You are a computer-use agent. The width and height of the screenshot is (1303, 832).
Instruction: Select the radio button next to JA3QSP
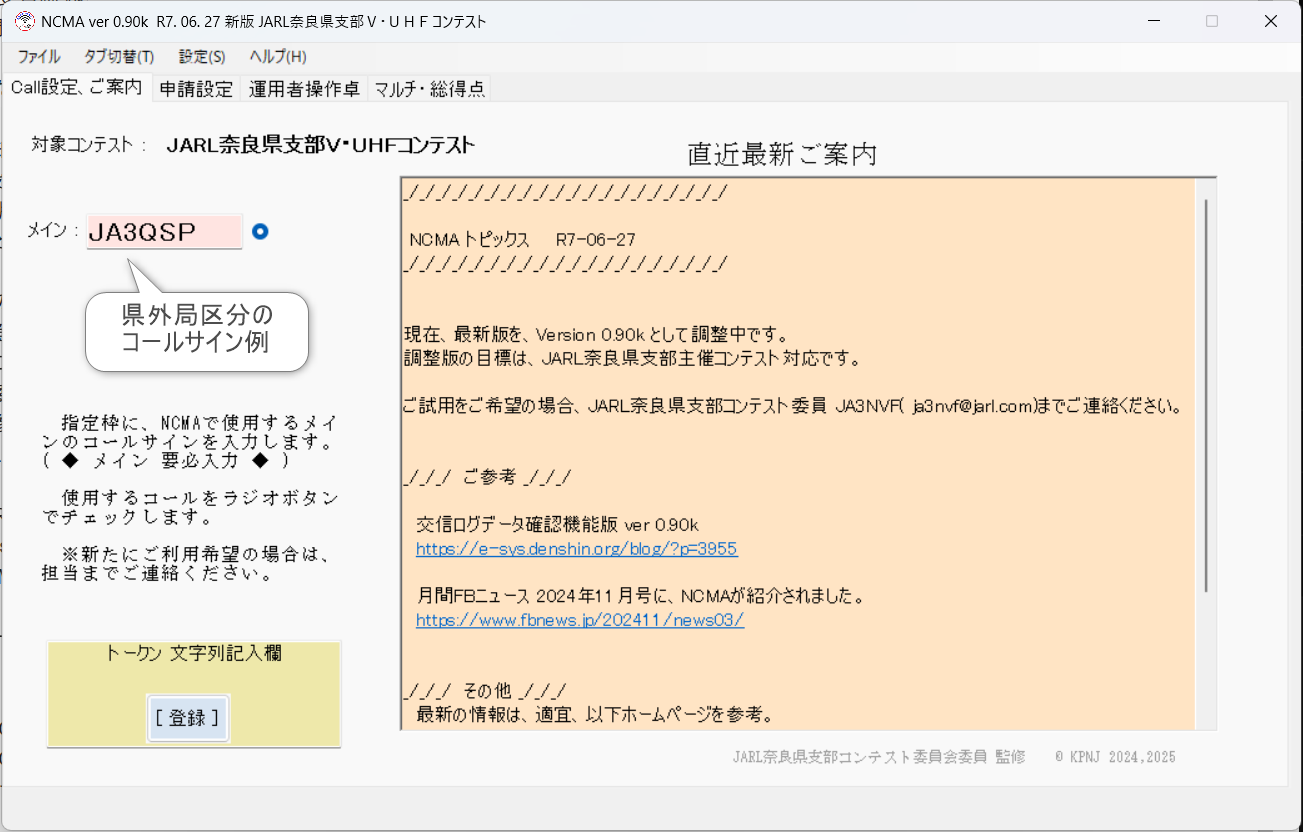[259, 231]
